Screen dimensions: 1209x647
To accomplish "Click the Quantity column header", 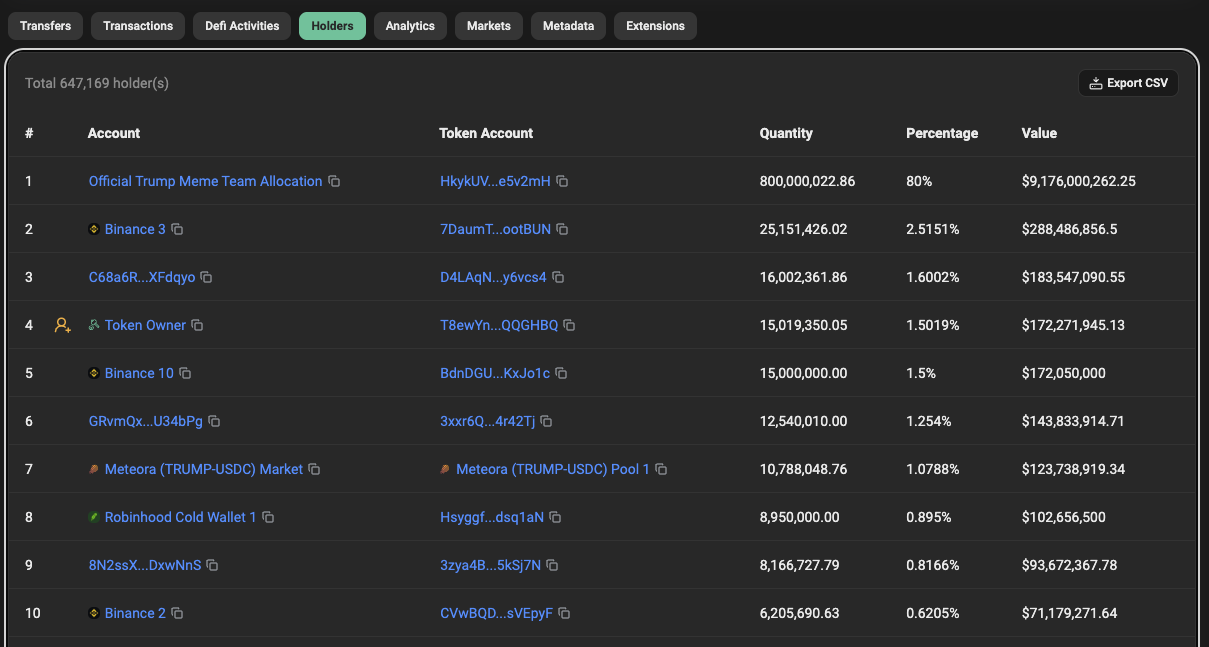I will [x=786, y=133].
